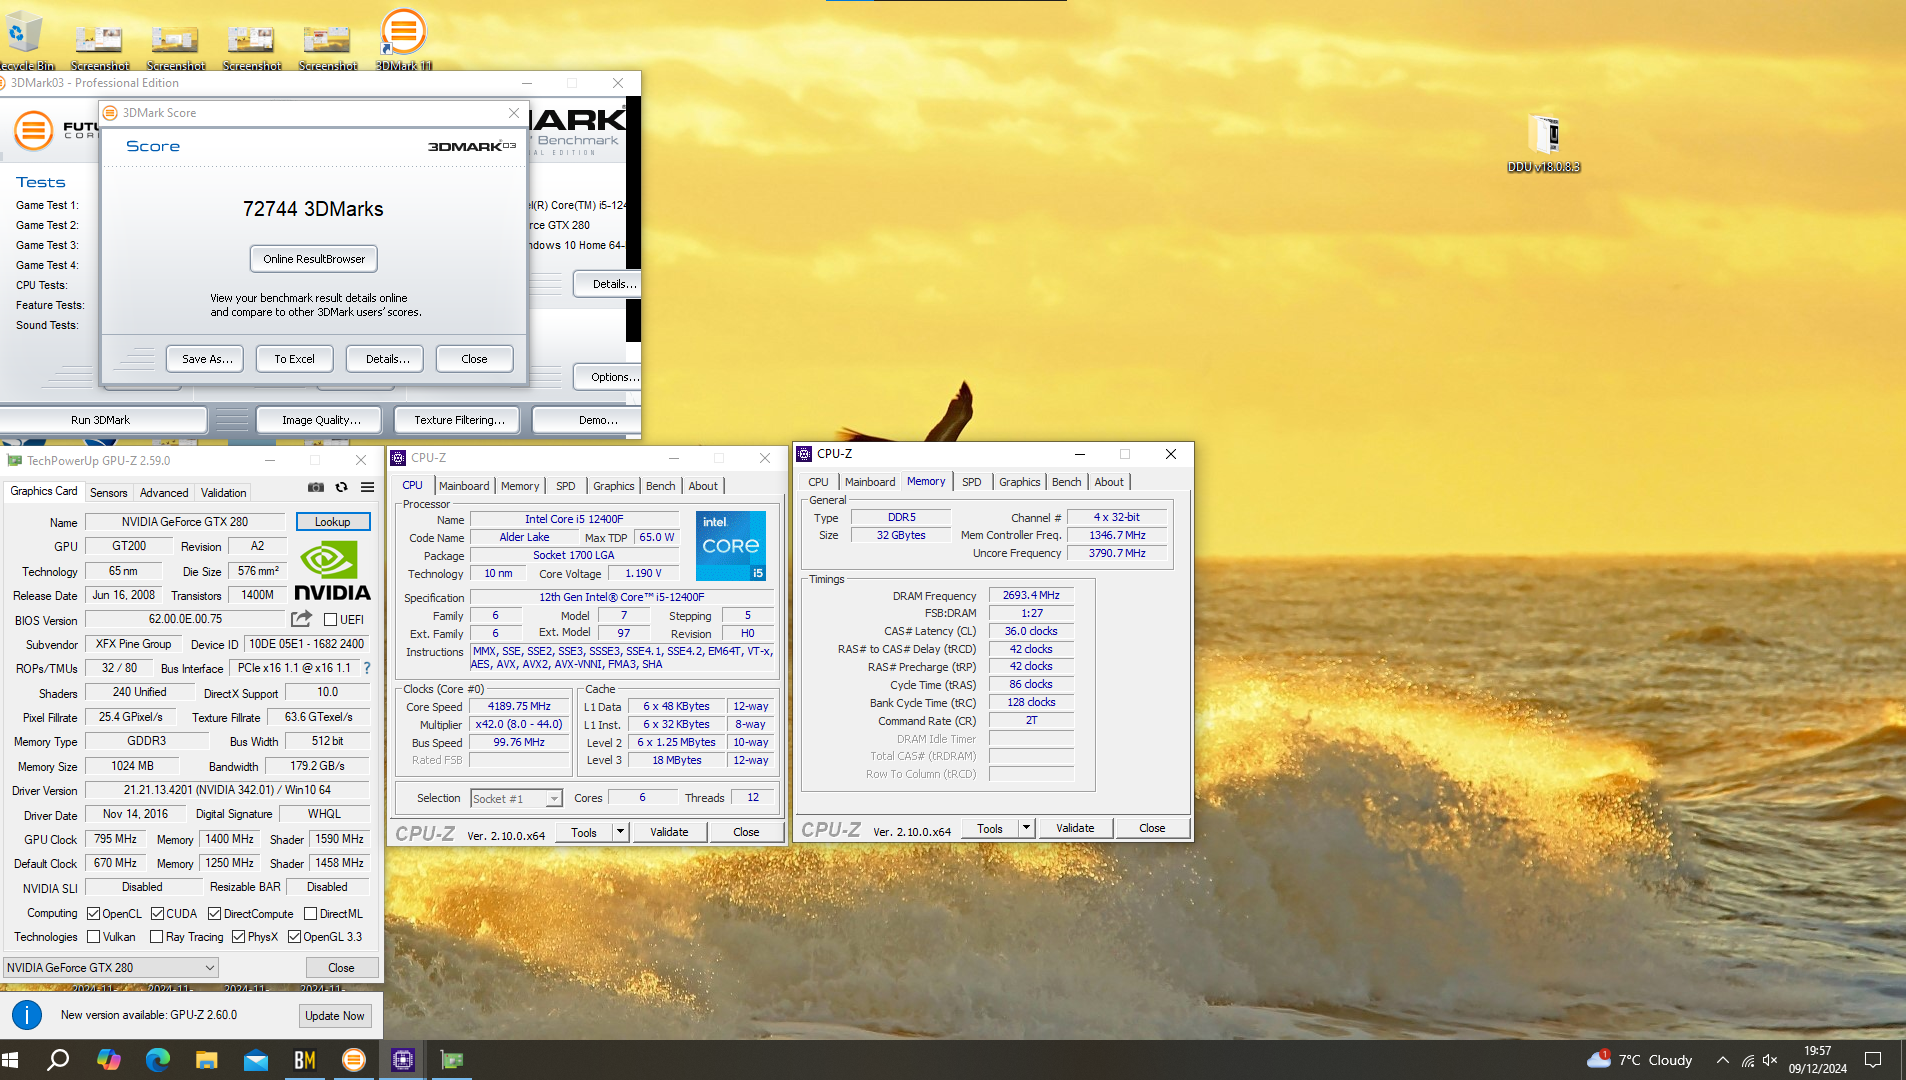
Task: Switch to the Advanced tab in GPU-Z
Action: click(x=164, y=493)
